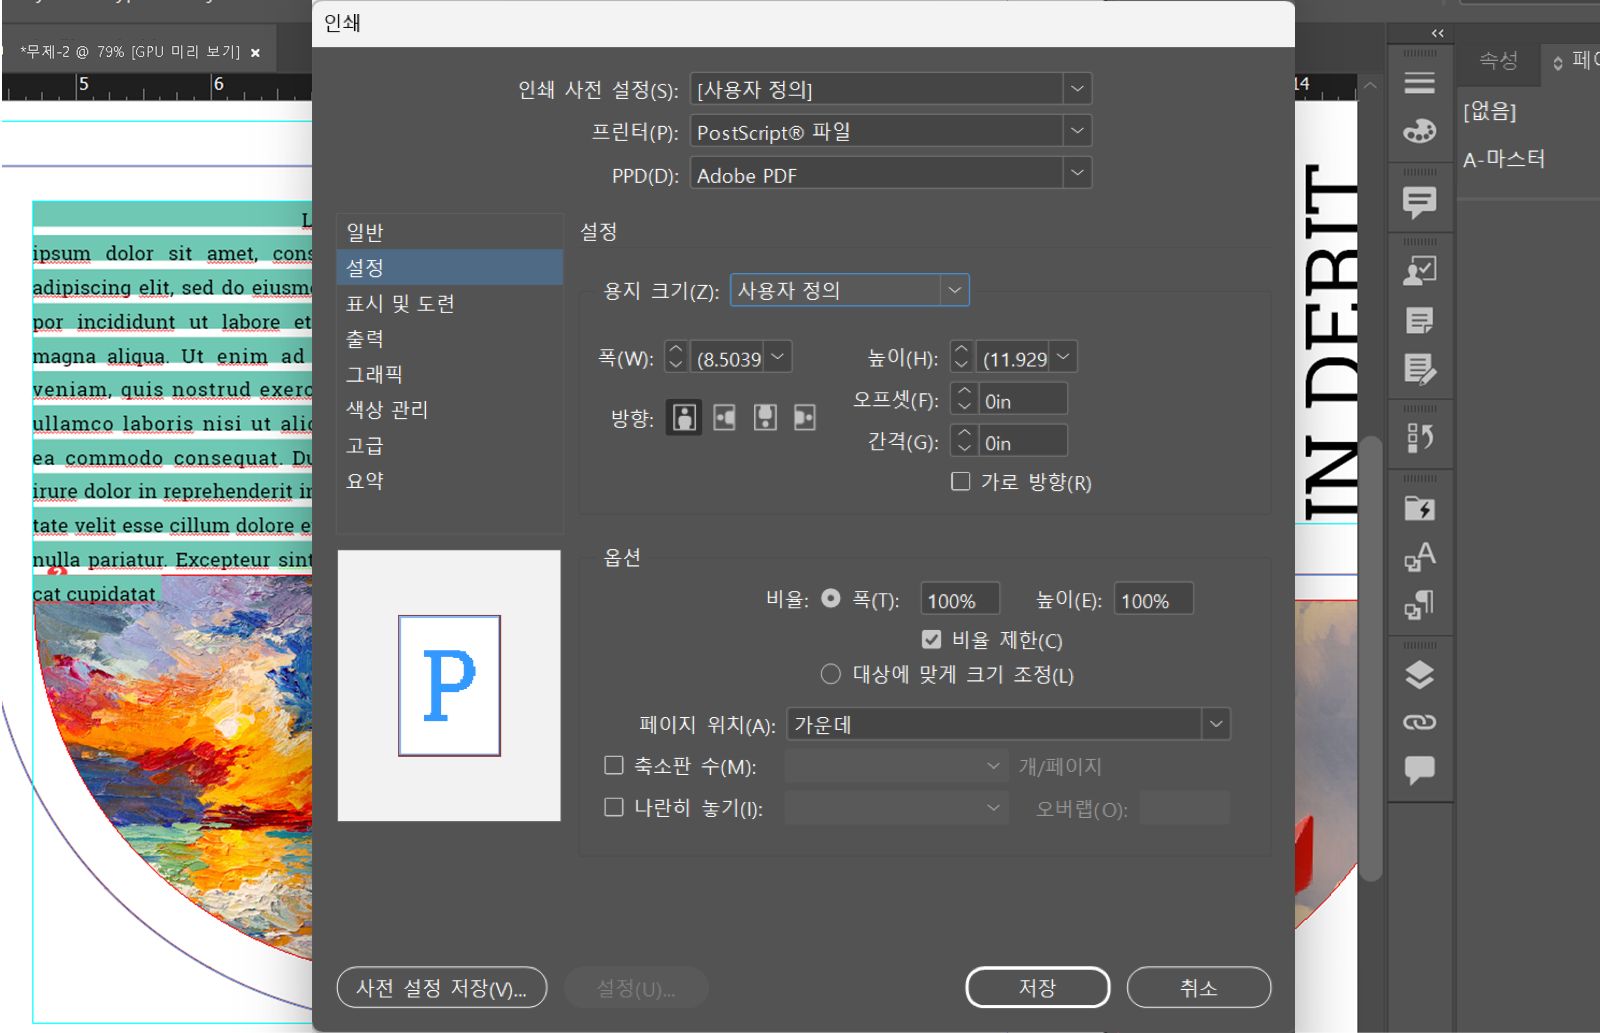The height and width of the screenshot is (1033, 1600).
Task: Uncheck 비율 제한 checkbox
Action: 931,639
